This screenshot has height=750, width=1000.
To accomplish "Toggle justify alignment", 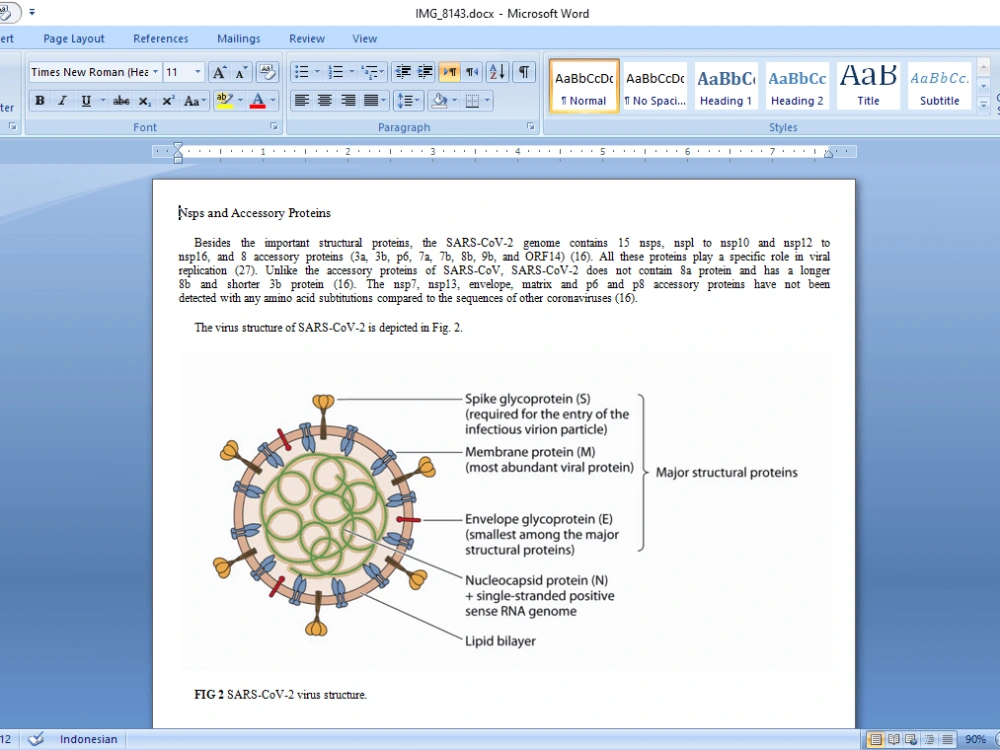I will coord(371,101).
